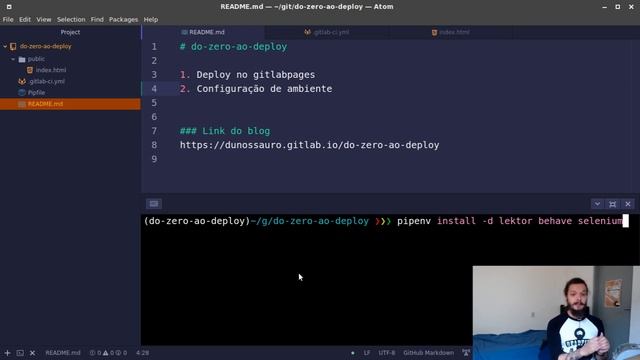The image size is (640, 360).
Task: Click the HTML5 icon beside index.html in tree
Action: [30, 70]
